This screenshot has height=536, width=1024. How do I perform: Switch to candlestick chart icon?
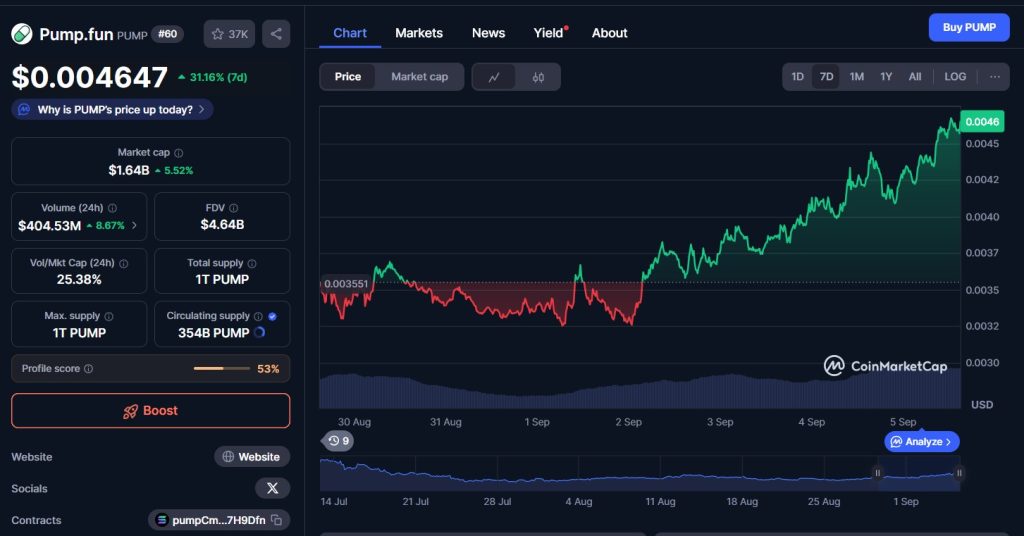[538, 77]
